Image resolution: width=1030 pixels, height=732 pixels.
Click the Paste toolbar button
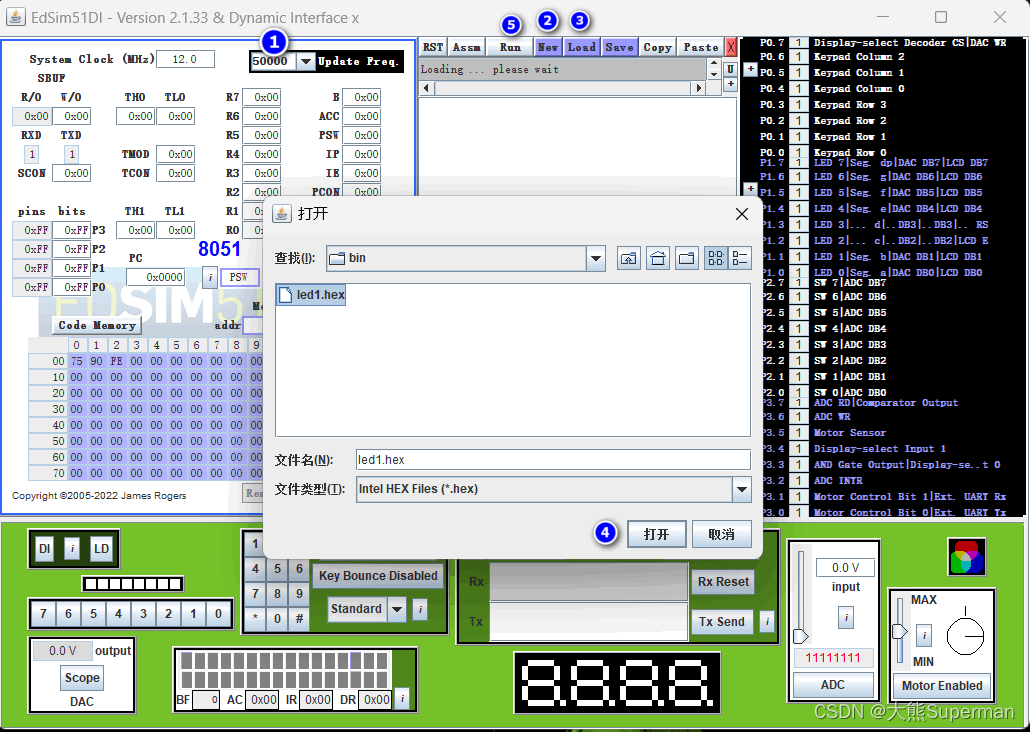[x=701, y=47]
